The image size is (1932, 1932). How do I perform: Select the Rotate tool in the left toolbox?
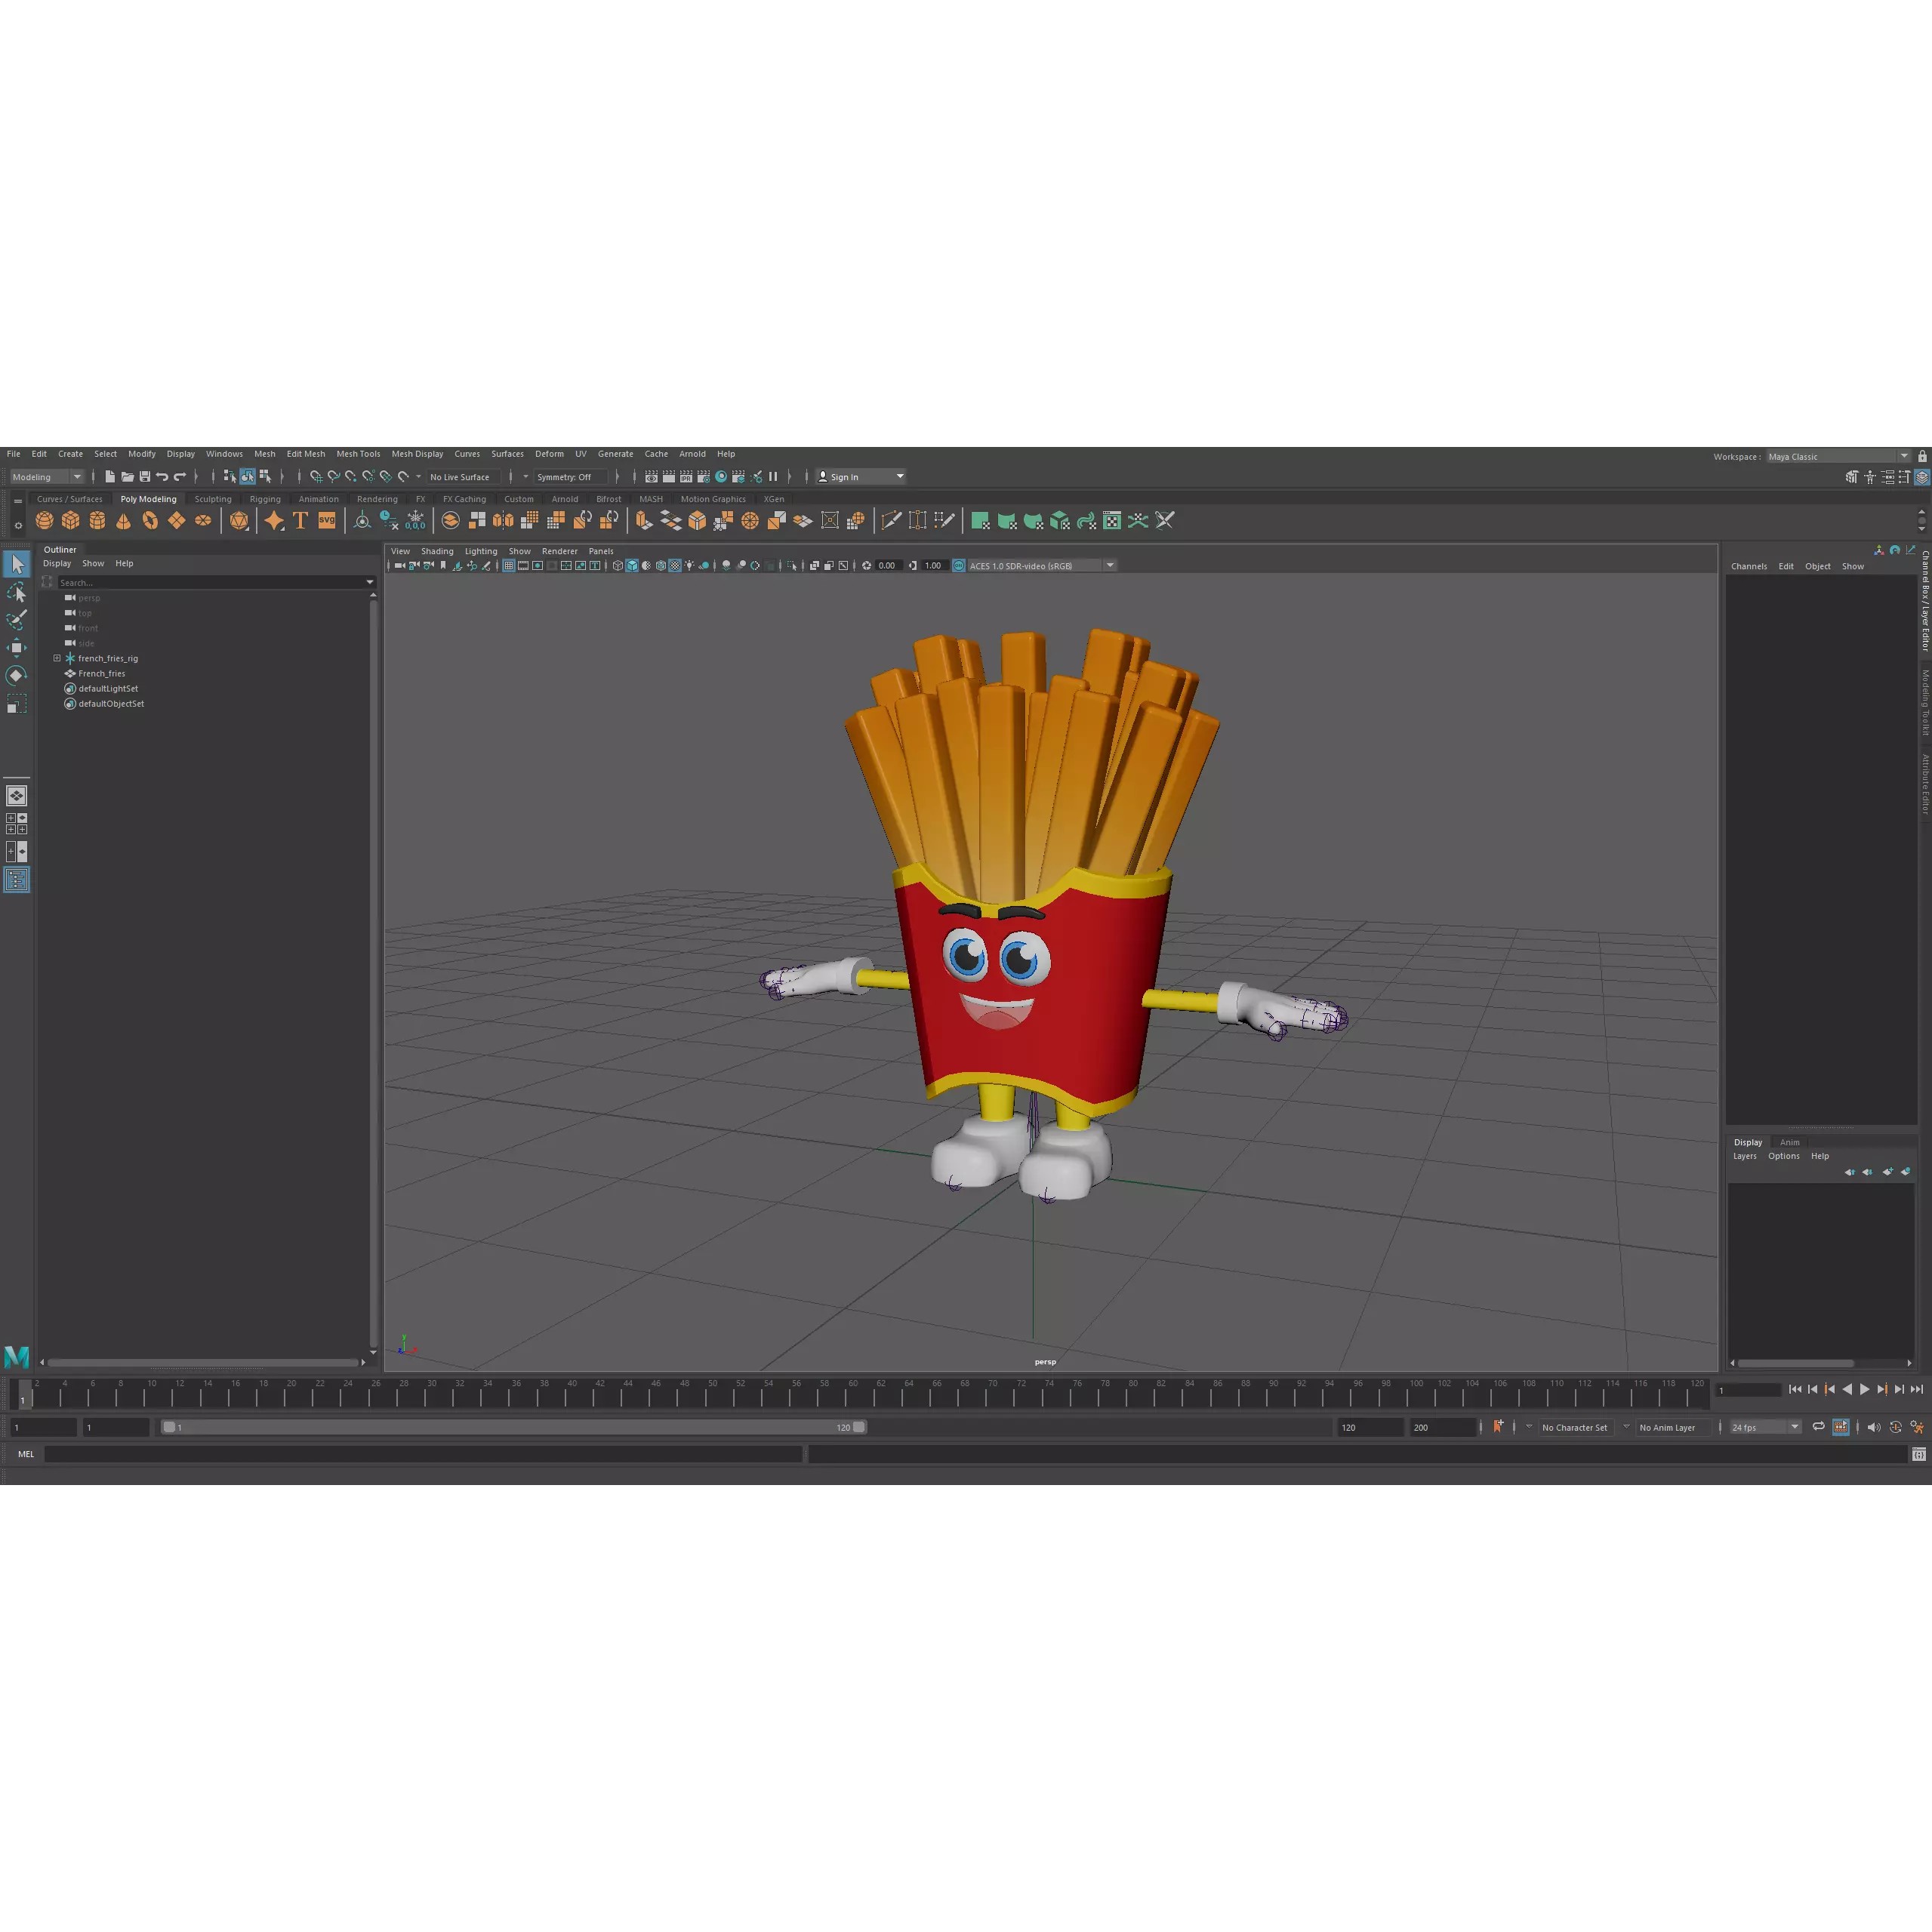pyautogui.click(x=16, y=676)
